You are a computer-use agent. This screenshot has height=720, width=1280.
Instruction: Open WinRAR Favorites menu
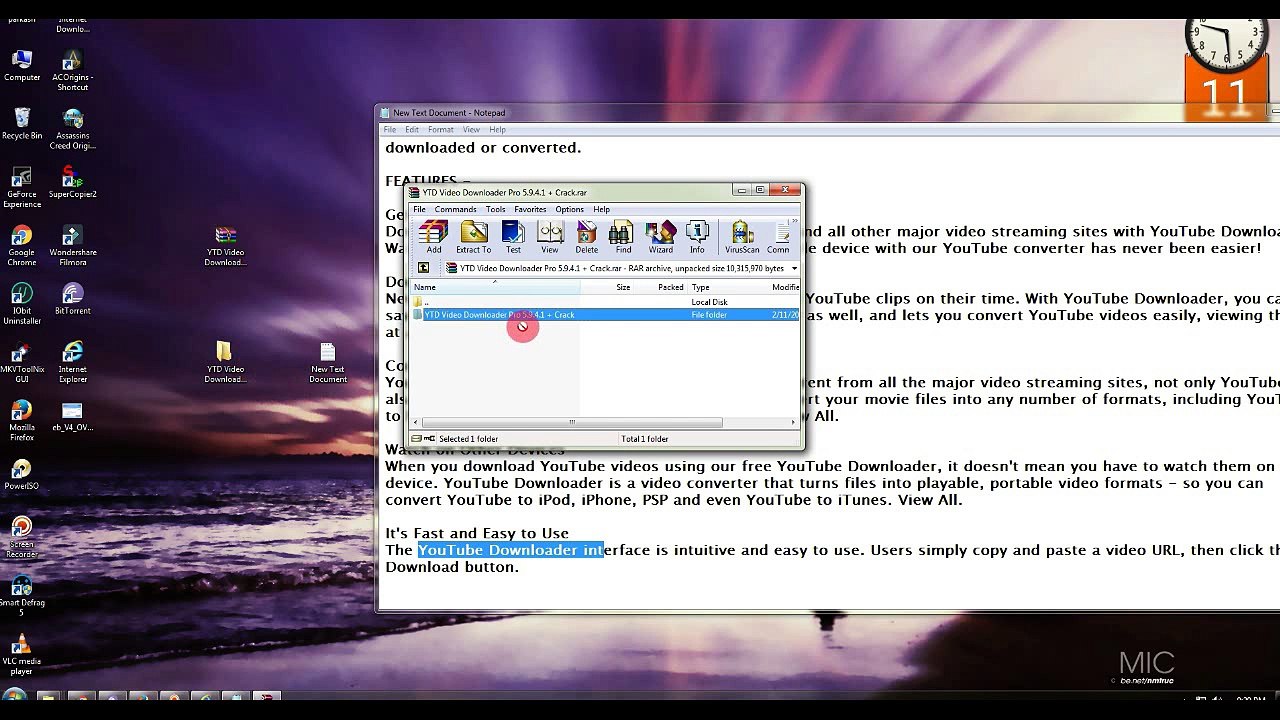pyautogui.click(x=530, y=209)
